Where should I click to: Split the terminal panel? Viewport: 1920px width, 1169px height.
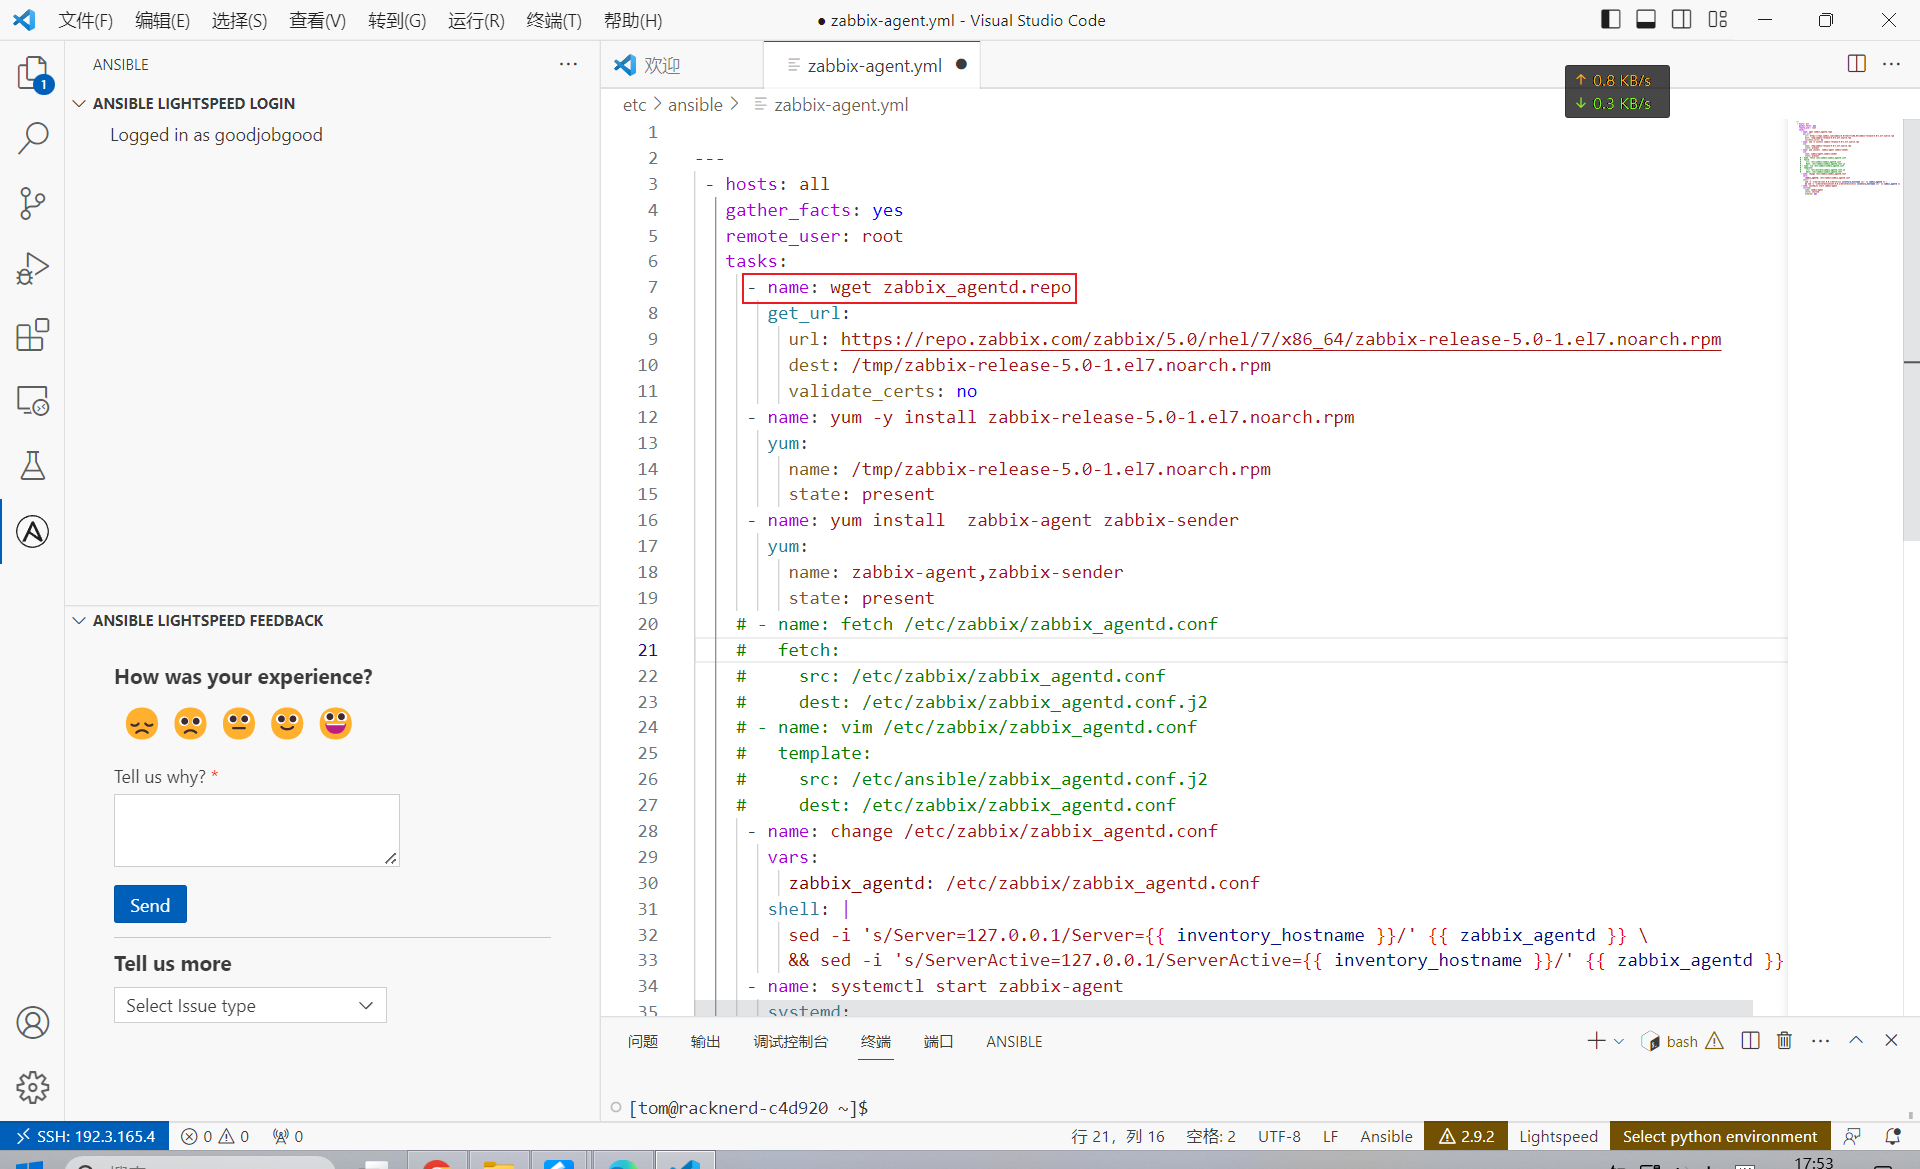(1750, 1041)
